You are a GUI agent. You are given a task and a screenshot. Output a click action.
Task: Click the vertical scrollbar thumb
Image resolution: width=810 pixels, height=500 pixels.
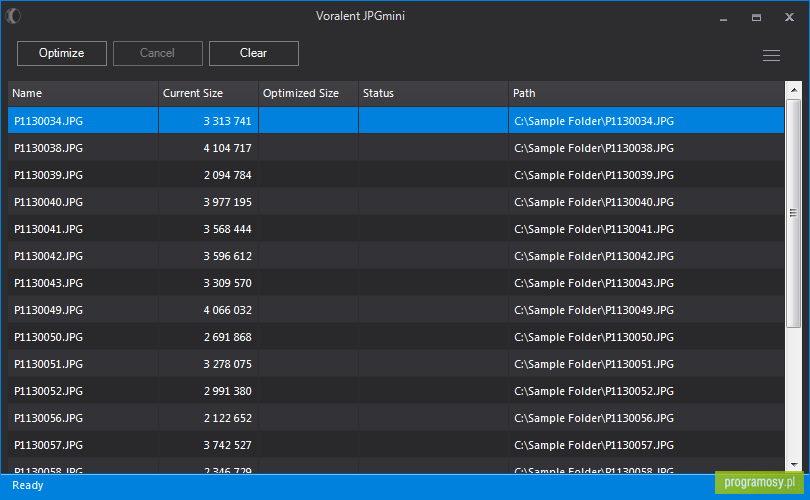click(x=793, y=213)
